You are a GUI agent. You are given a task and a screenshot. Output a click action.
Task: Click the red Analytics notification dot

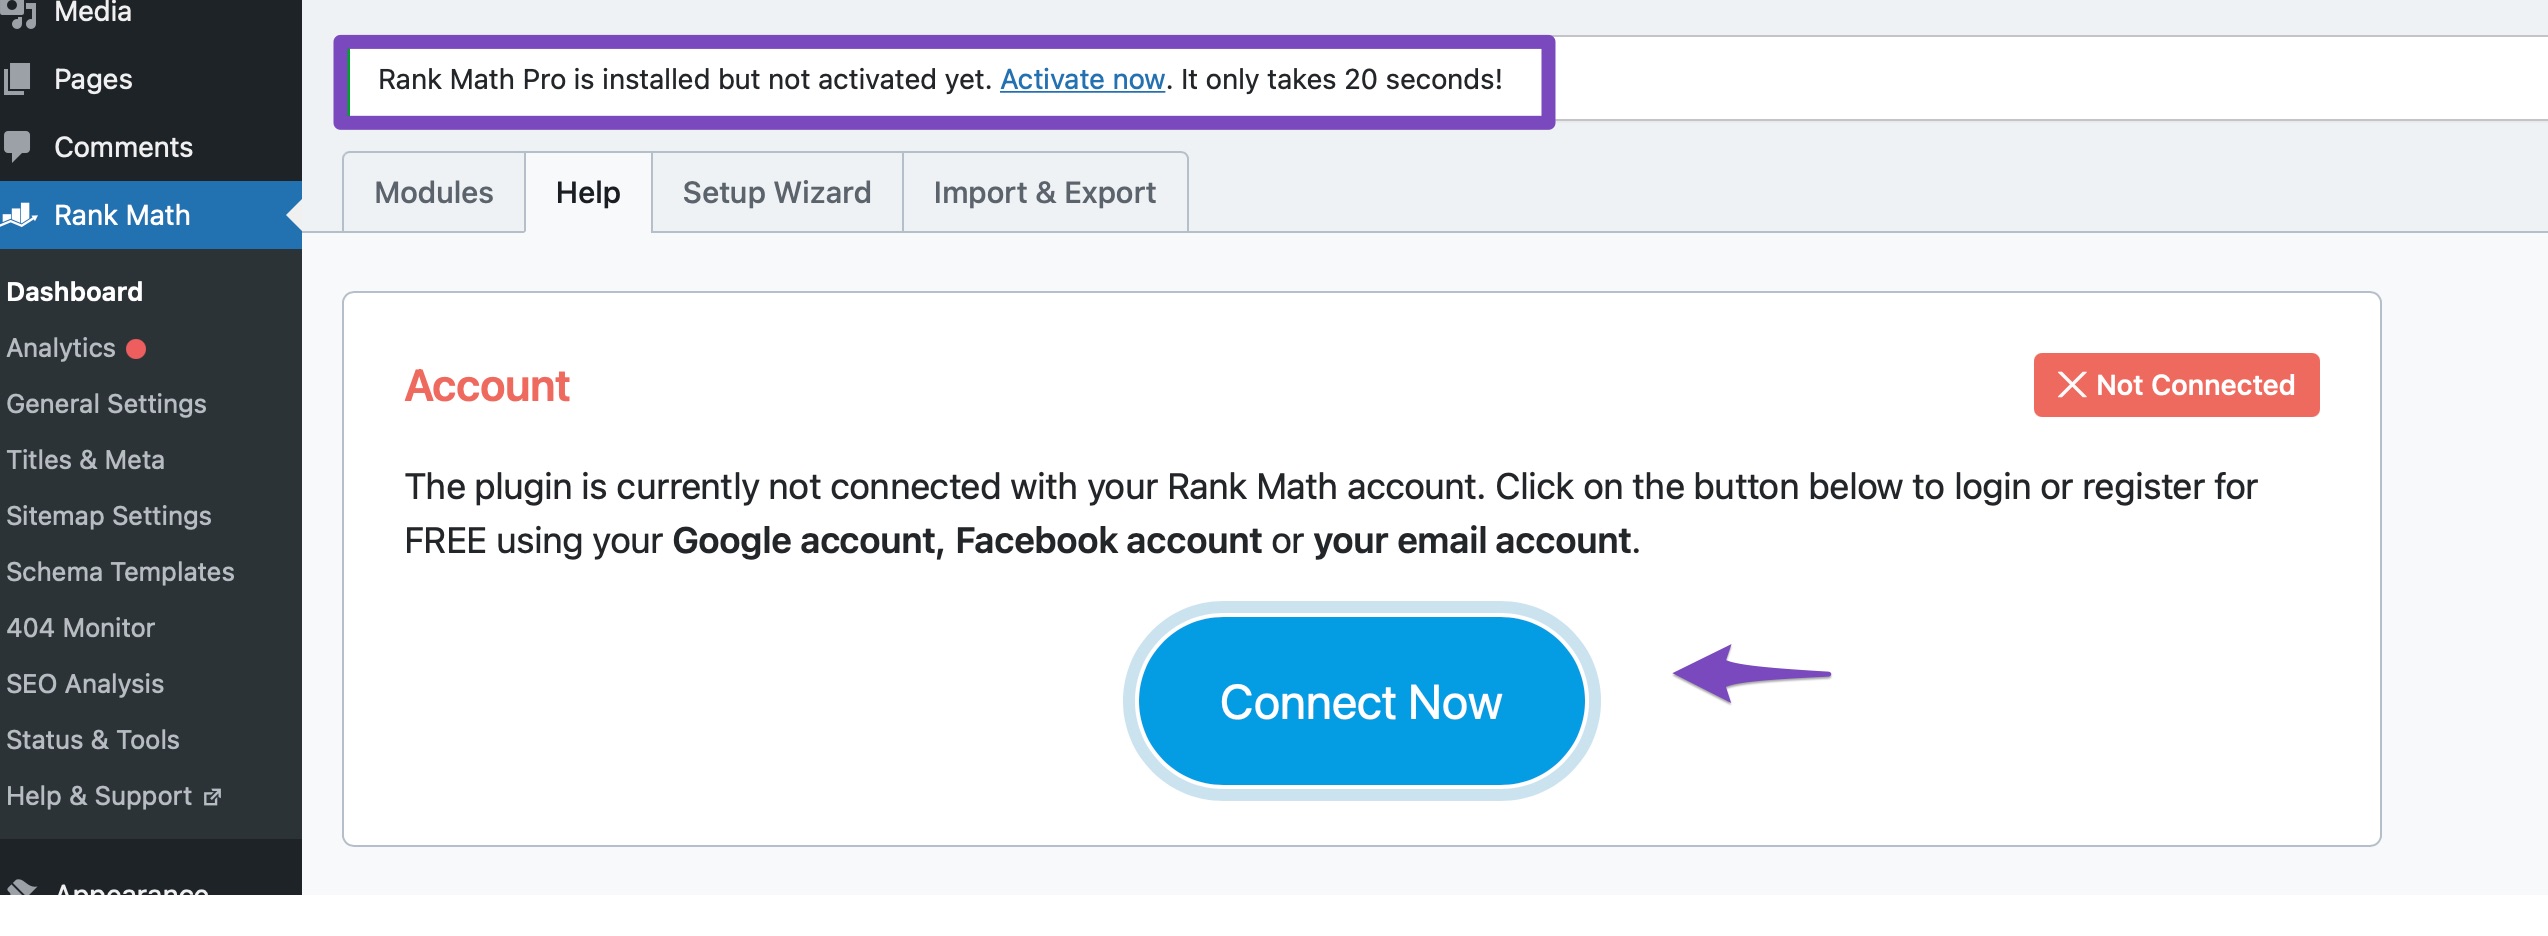tap(136, 348)
